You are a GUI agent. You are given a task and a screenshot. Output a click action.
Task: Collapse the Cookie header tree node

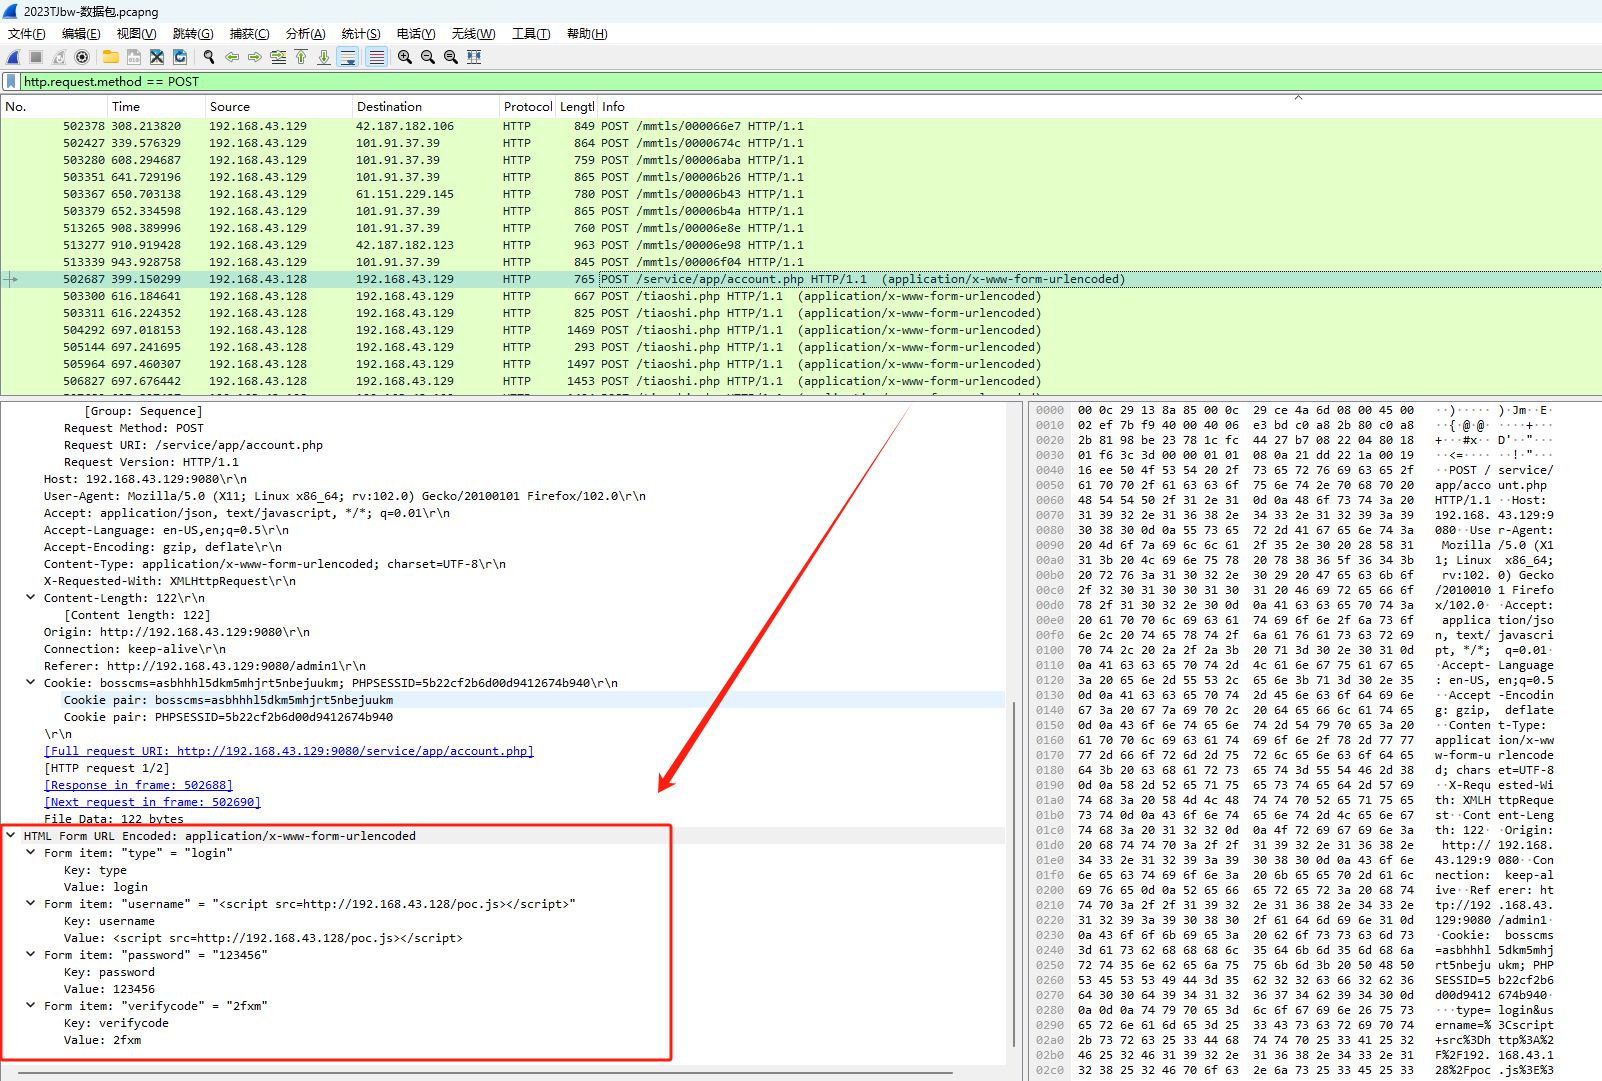[31, 683]
